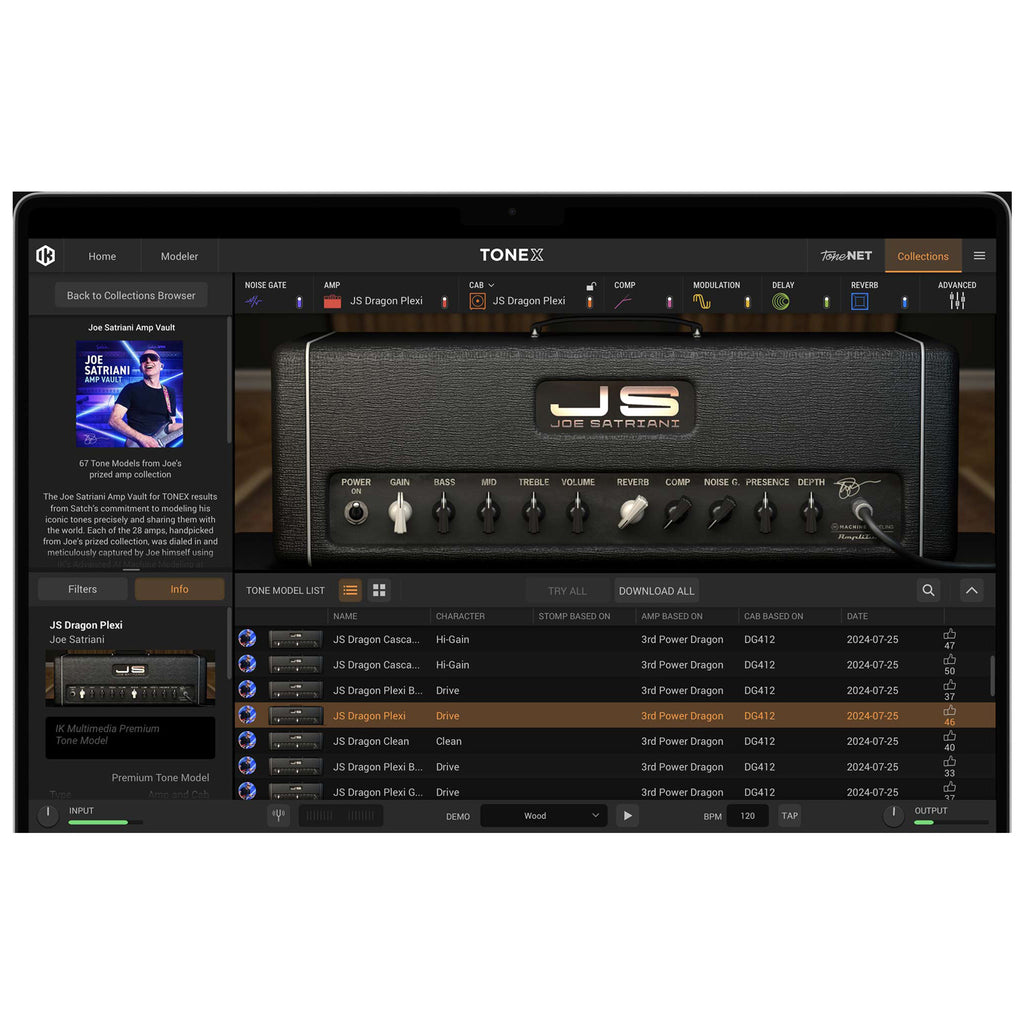The image size is (1024, 1024).
Task: Switch tone model list to list view
Action: [x=350, y=590]
